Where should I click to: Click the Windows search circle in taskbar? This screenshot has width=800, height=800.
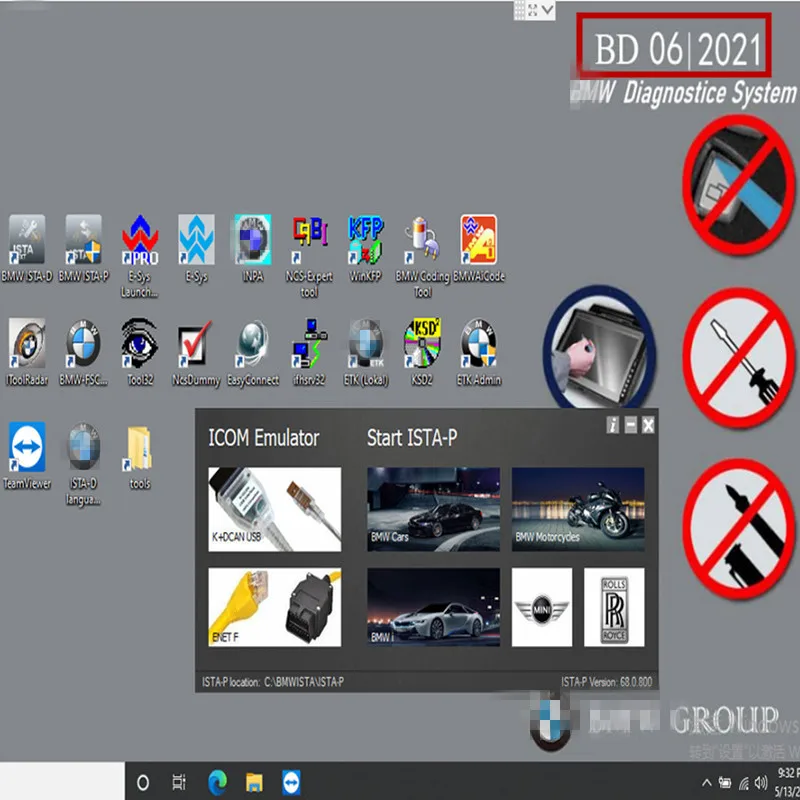click(143, 782)
